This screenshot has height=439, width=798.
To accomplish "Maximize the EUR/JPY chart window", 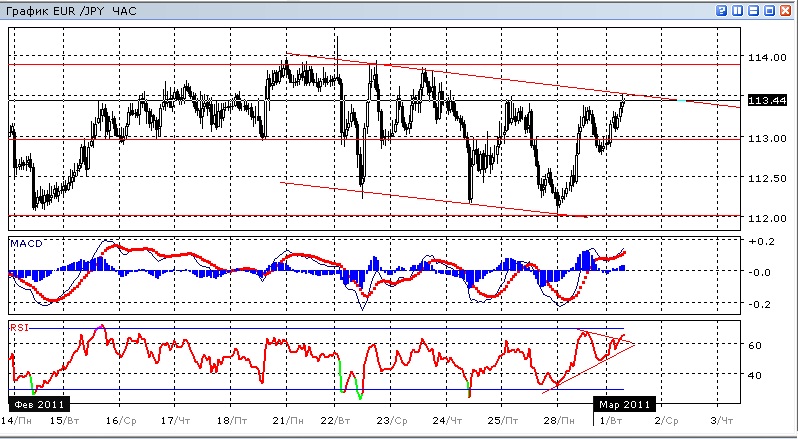I will tap(769, 11).
